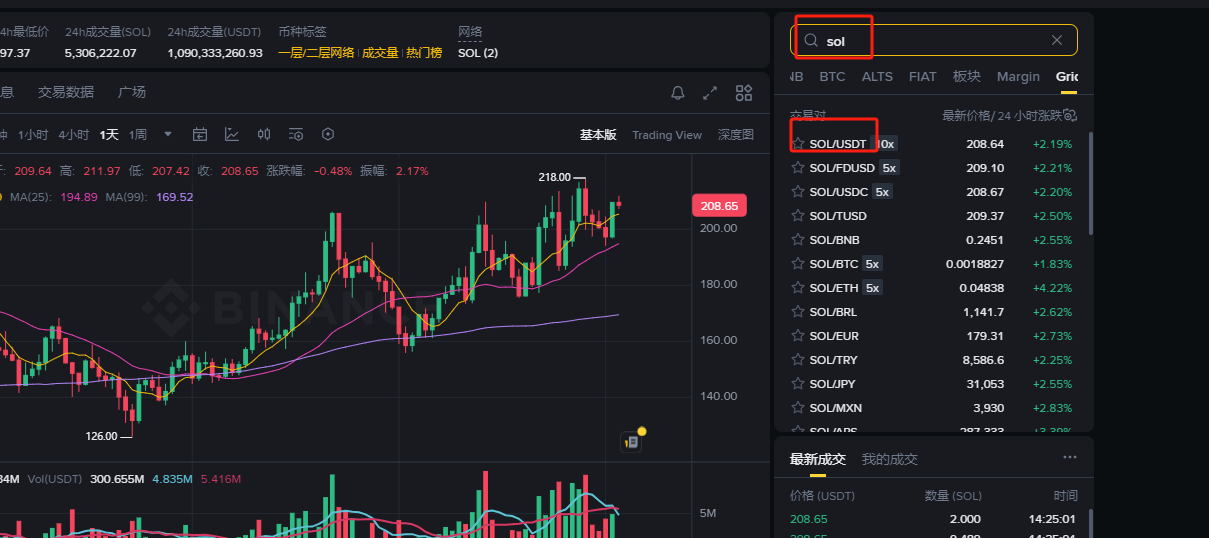Add SOL/EUR to favorites
Viewport: 1209px width, 538px height.
pos(798,336)
